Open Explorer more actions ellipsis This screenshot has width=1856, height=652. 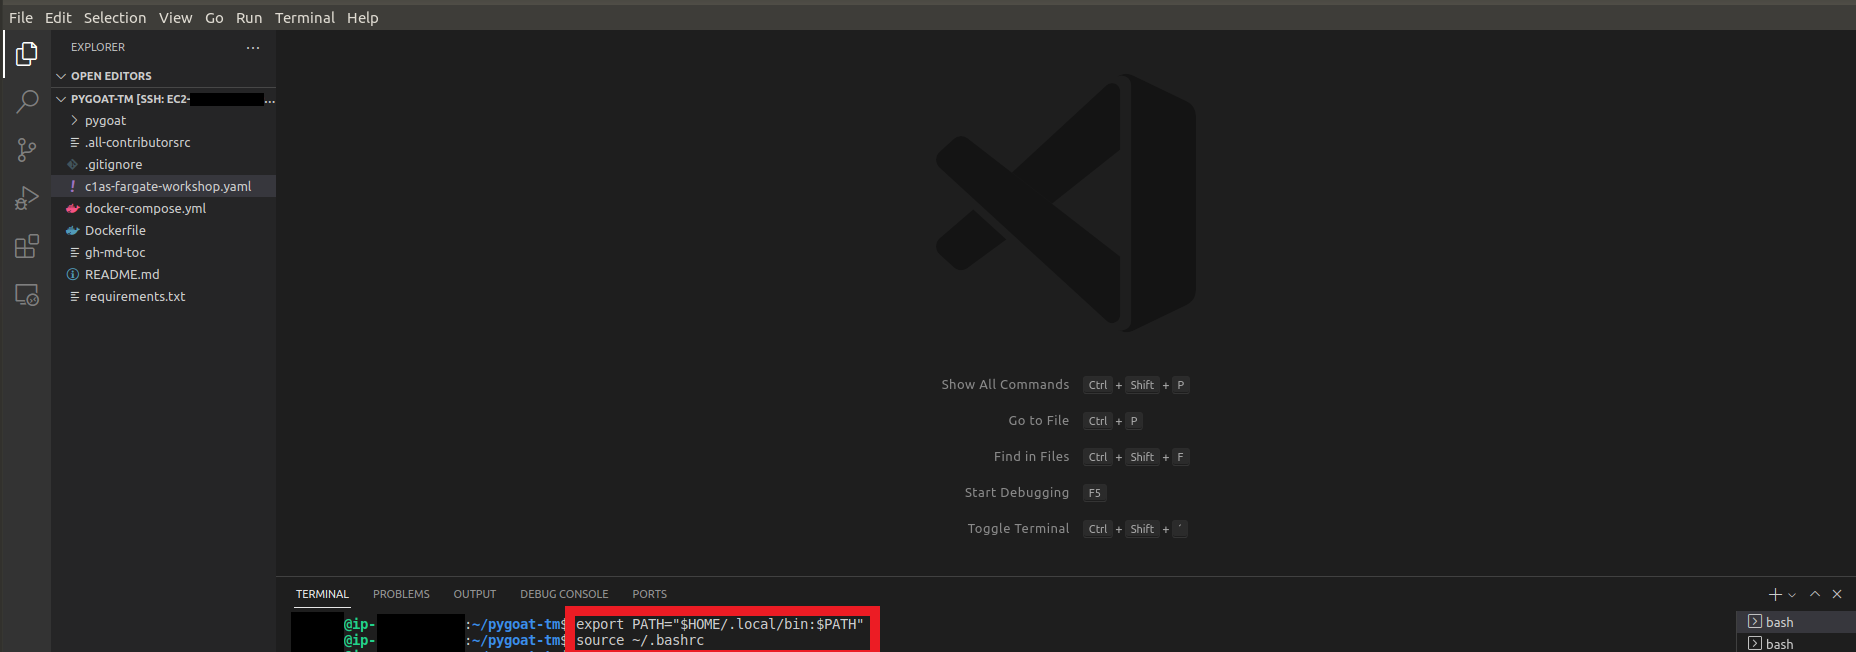(253, 47)
